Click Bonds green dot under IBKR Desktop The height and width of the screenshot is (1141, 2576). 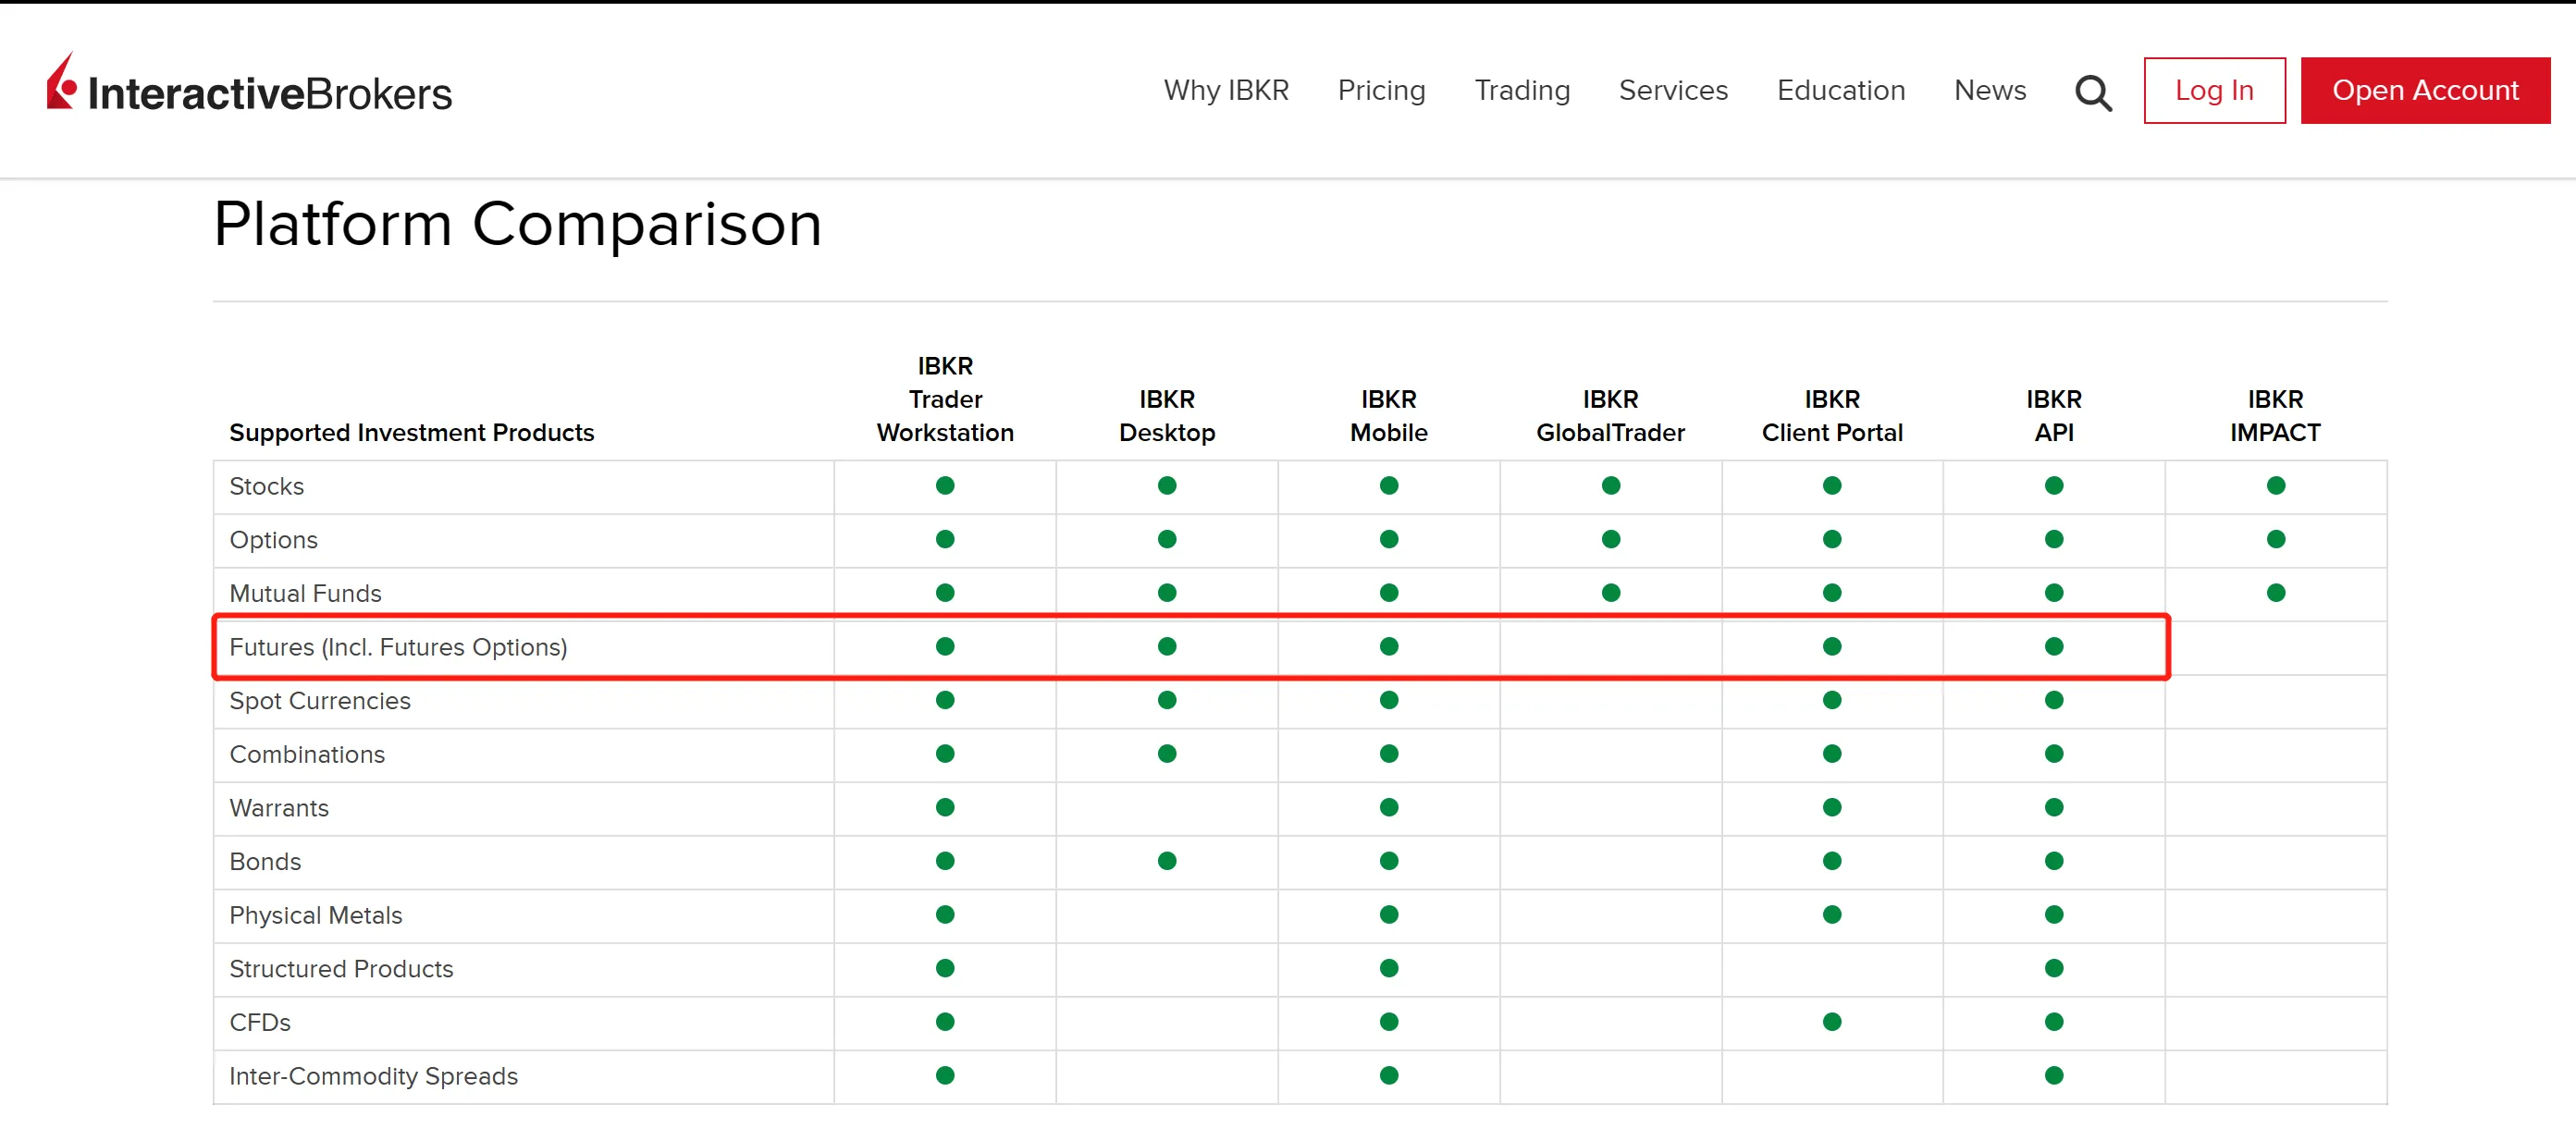click(1166, 861)
